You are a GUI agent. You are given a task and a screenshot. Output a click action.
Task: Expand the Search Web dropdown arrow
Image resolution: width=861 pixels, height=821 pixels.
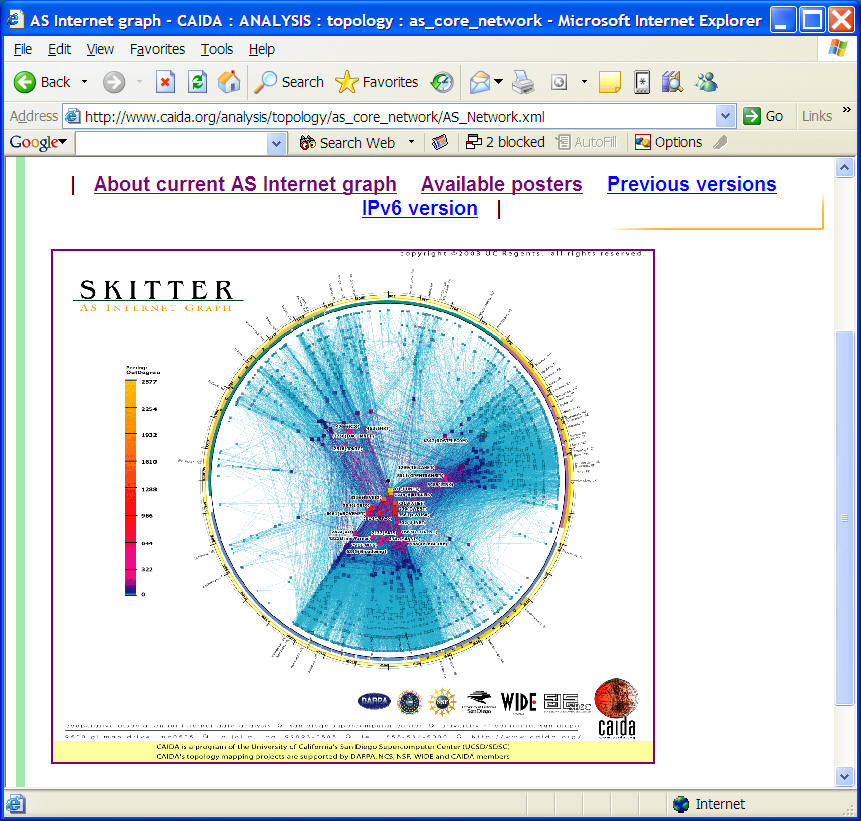411,142
